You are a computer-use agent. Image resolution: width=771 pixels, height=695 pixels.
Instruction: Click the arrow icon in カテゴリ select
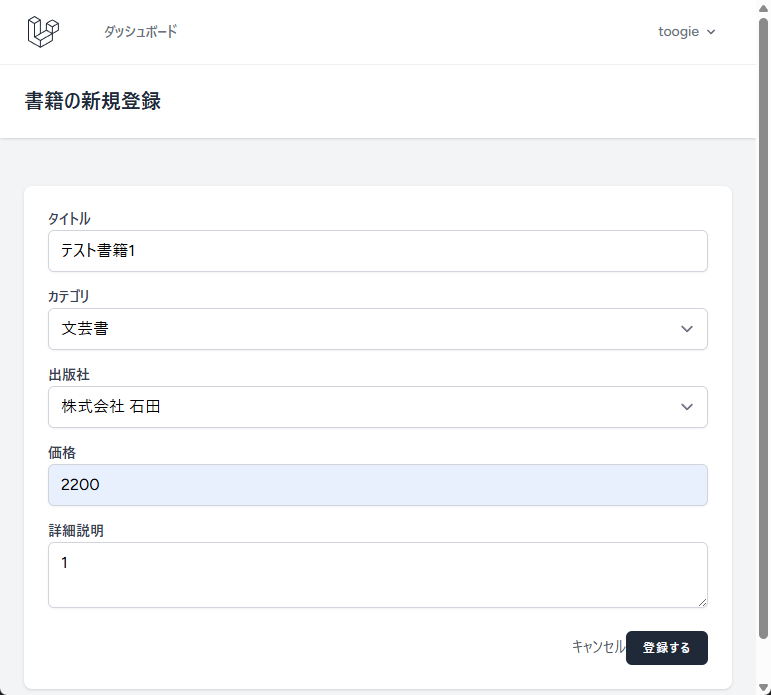pyautogui.click(x=686, y=329)
